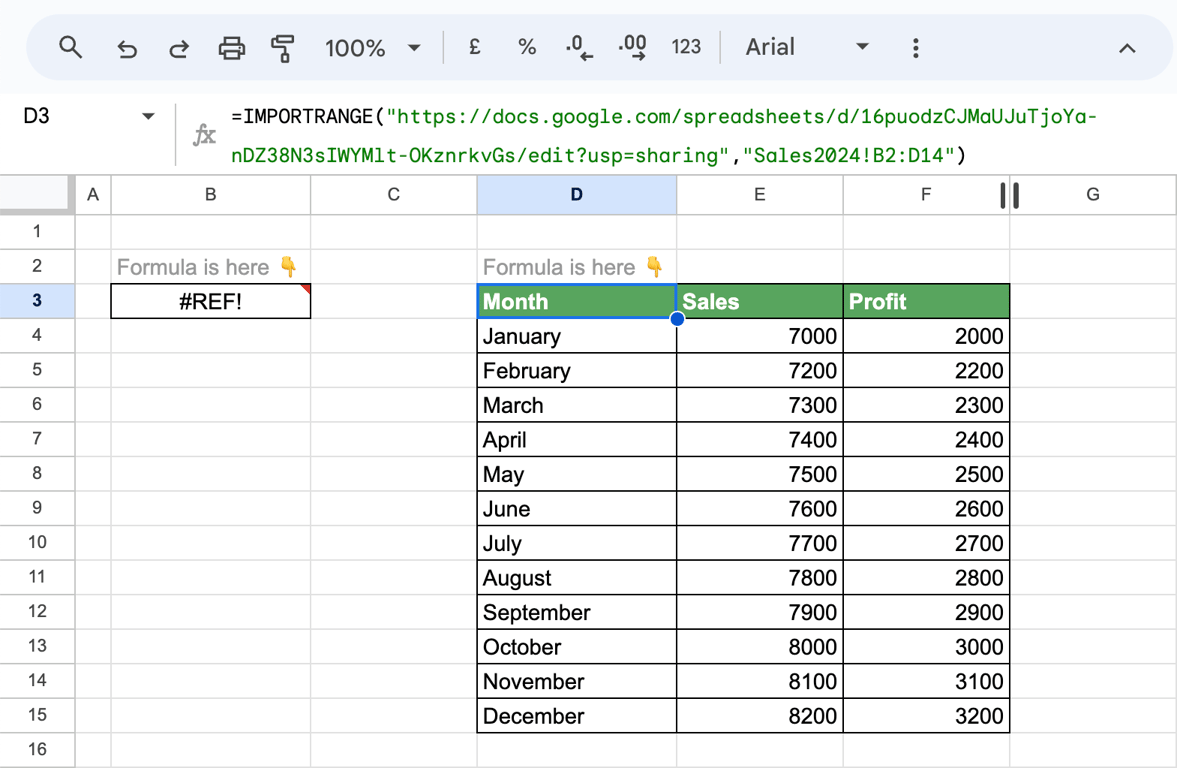Click the freeze divider bars near column F
Image resolution: width=1177 pixels, height=768 pixels.
[1010, 195]
